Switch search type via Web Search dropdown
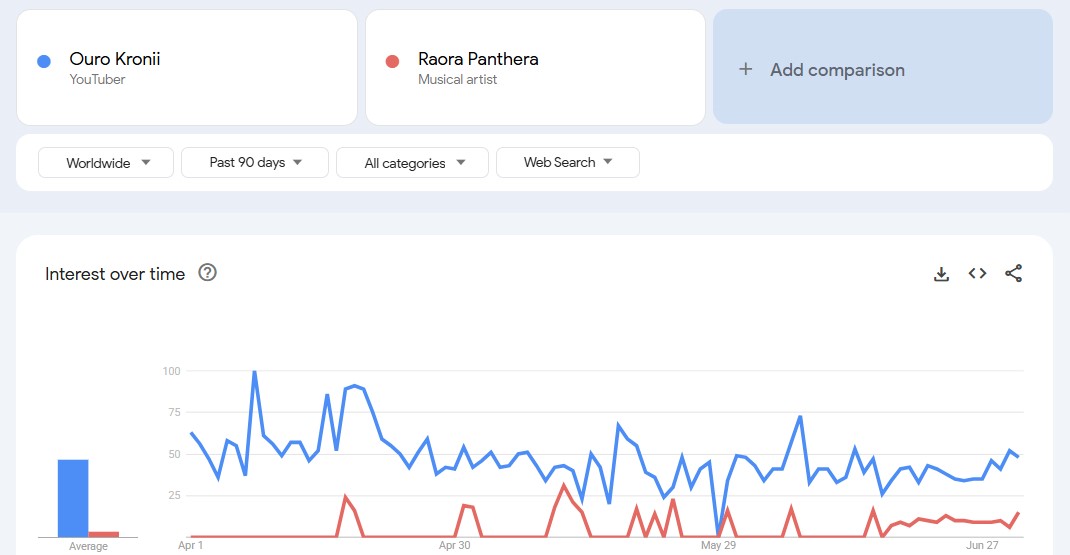Screen dimensions: 1070x555 pyautogui.click(x=568, y=162)
